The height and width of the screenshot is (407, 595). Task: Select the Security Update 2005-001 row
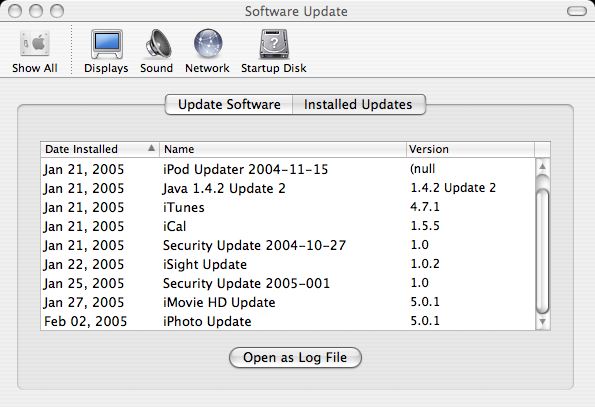pos(288,283)
